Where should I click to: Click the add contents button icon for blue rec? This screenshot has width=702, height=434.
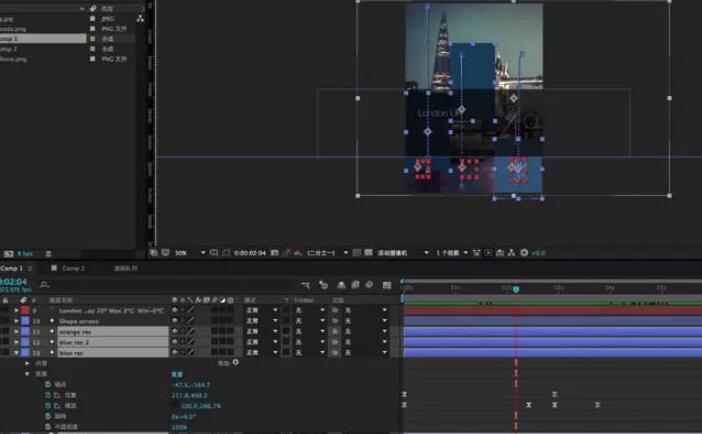point(236,362)
